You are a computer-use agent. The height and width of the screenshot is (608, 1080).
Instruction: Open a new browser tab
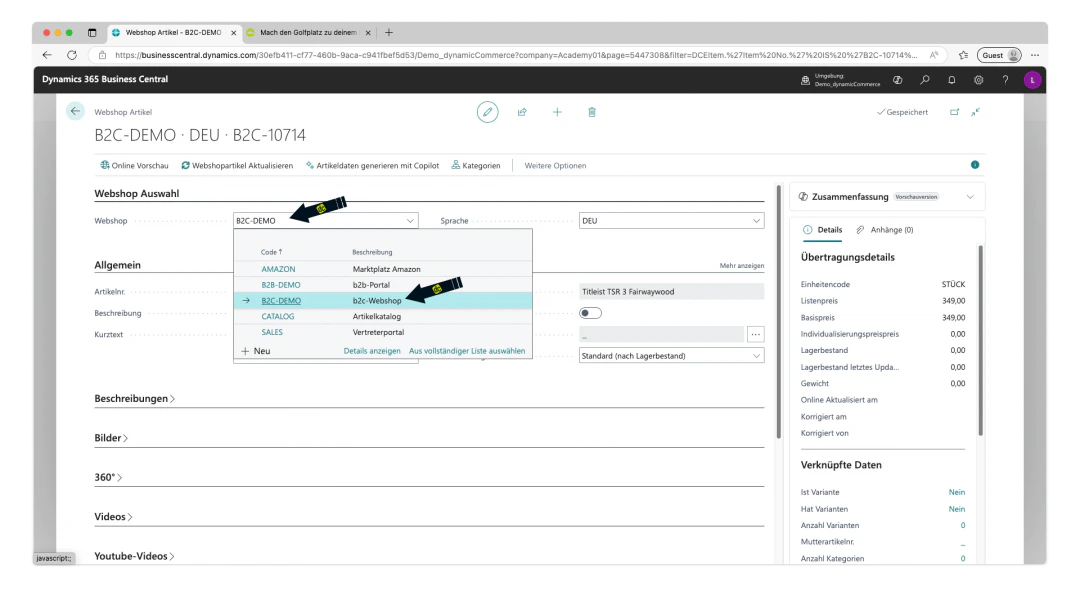click(x=389, y=32)
